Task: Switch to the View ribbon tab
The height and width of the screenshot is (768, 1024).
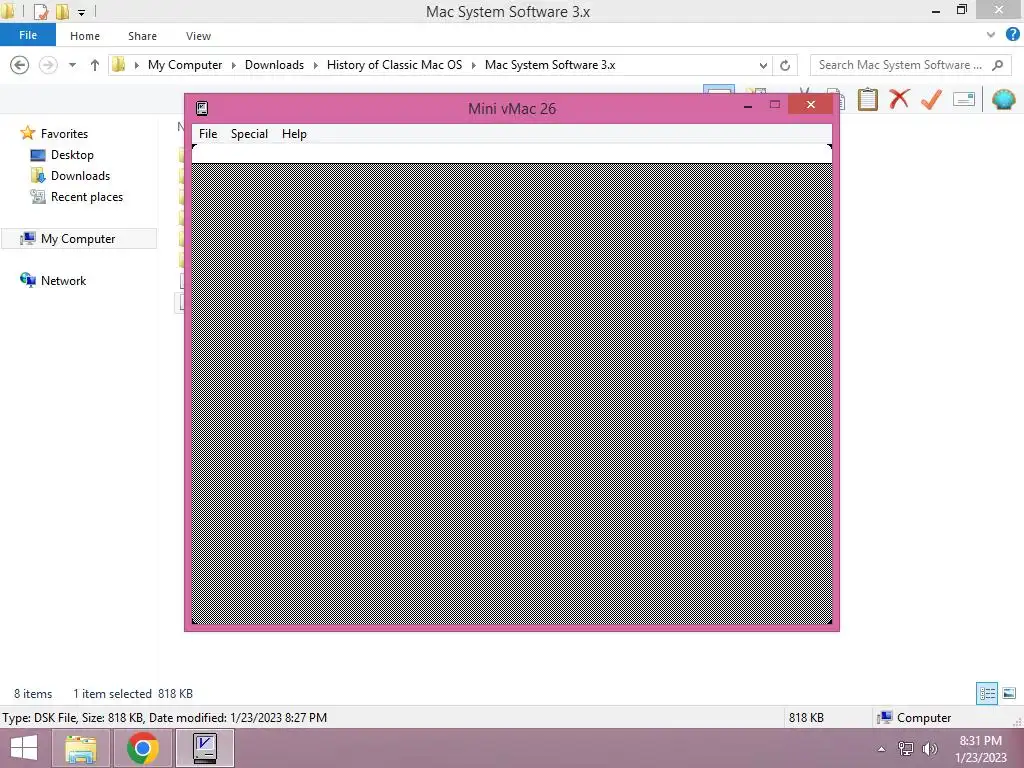Action: tap(198, 36)
